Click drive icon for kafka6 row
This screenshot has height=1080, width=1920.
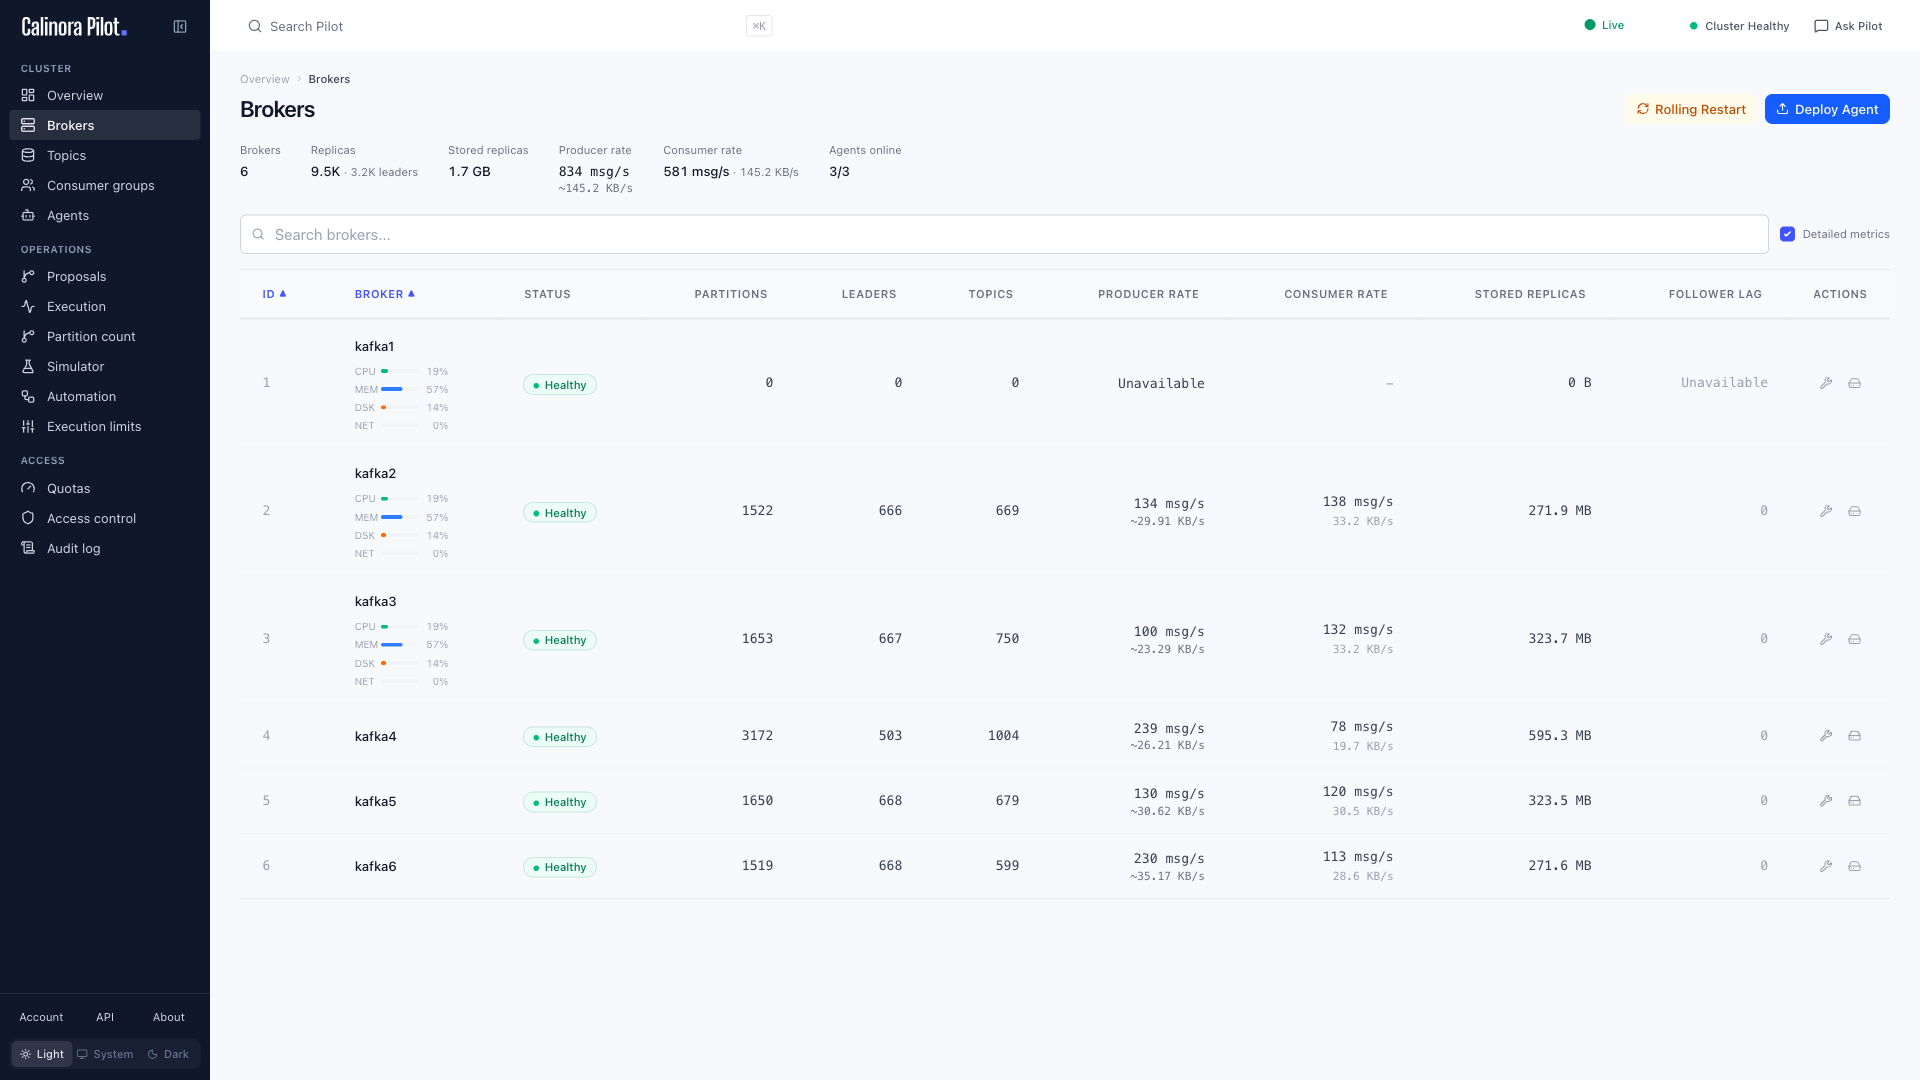(1854, 866)
